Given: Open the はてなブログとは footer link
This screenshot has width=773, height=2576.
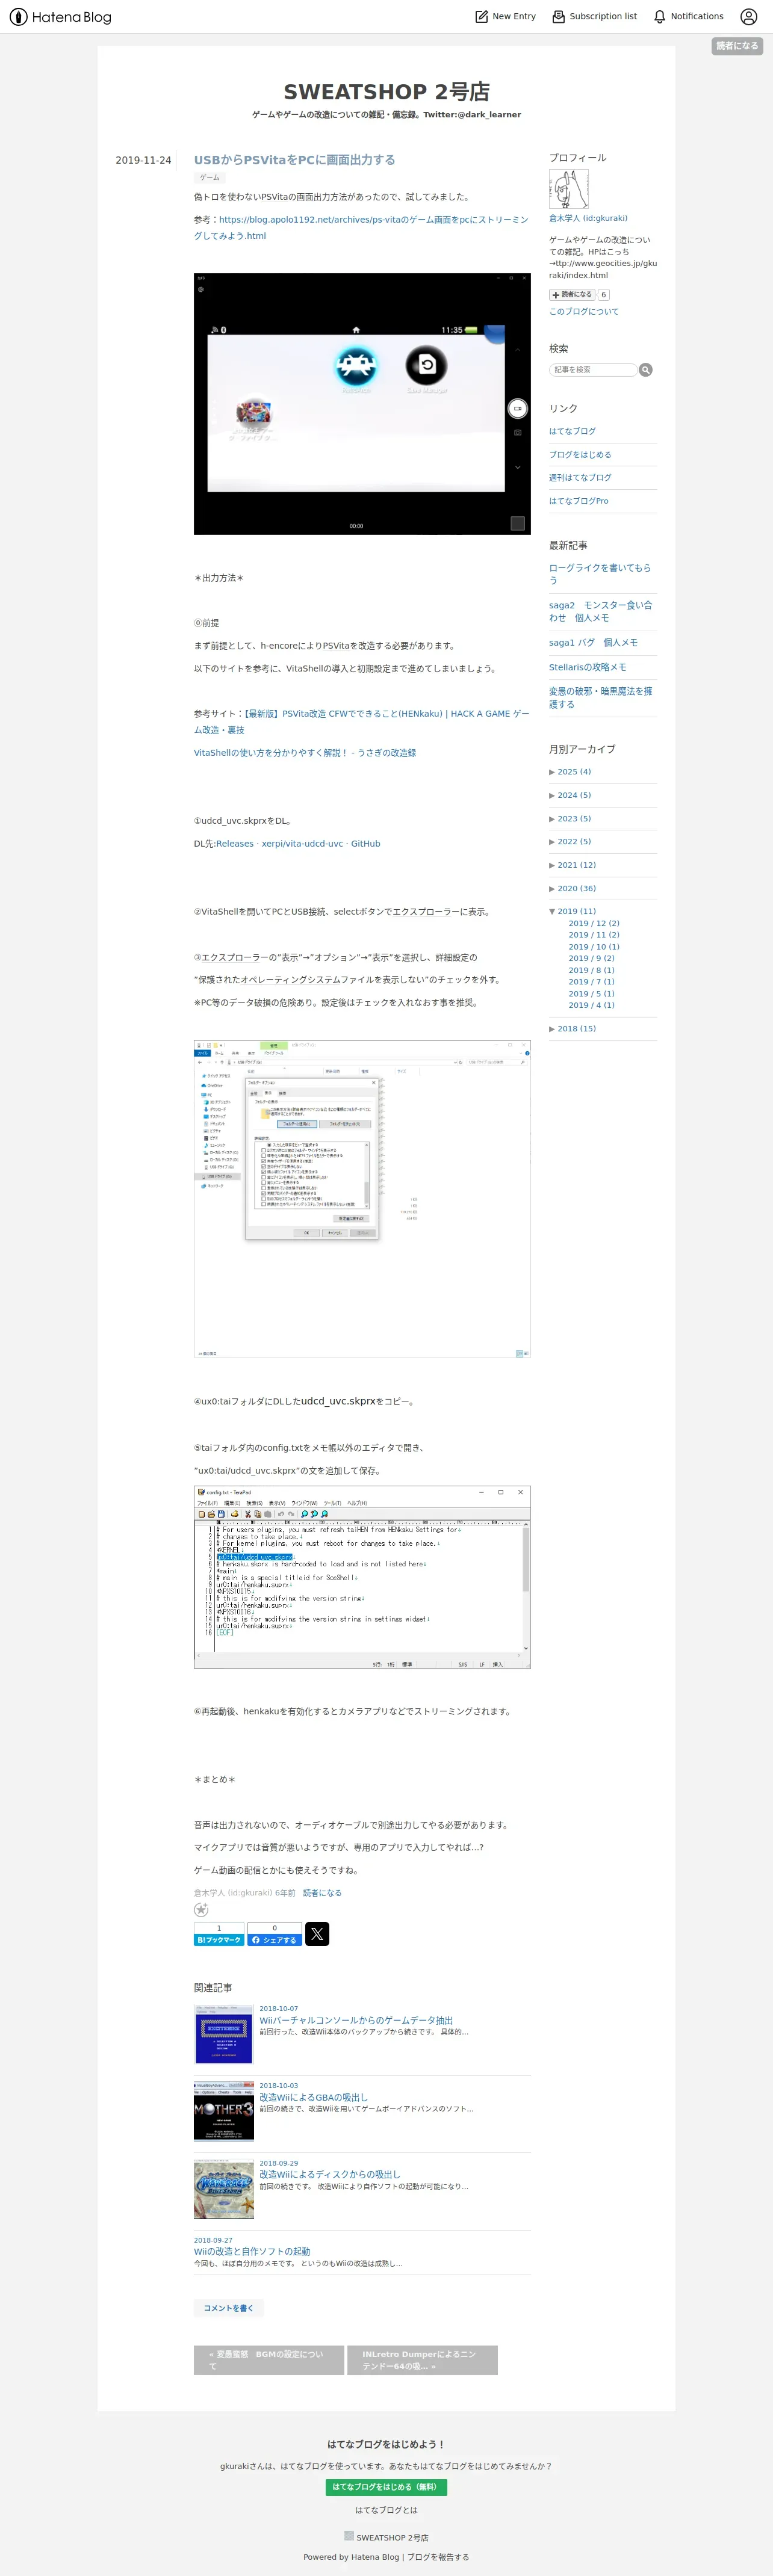Looking at the screenshot, I should [x=386, y=2510].
